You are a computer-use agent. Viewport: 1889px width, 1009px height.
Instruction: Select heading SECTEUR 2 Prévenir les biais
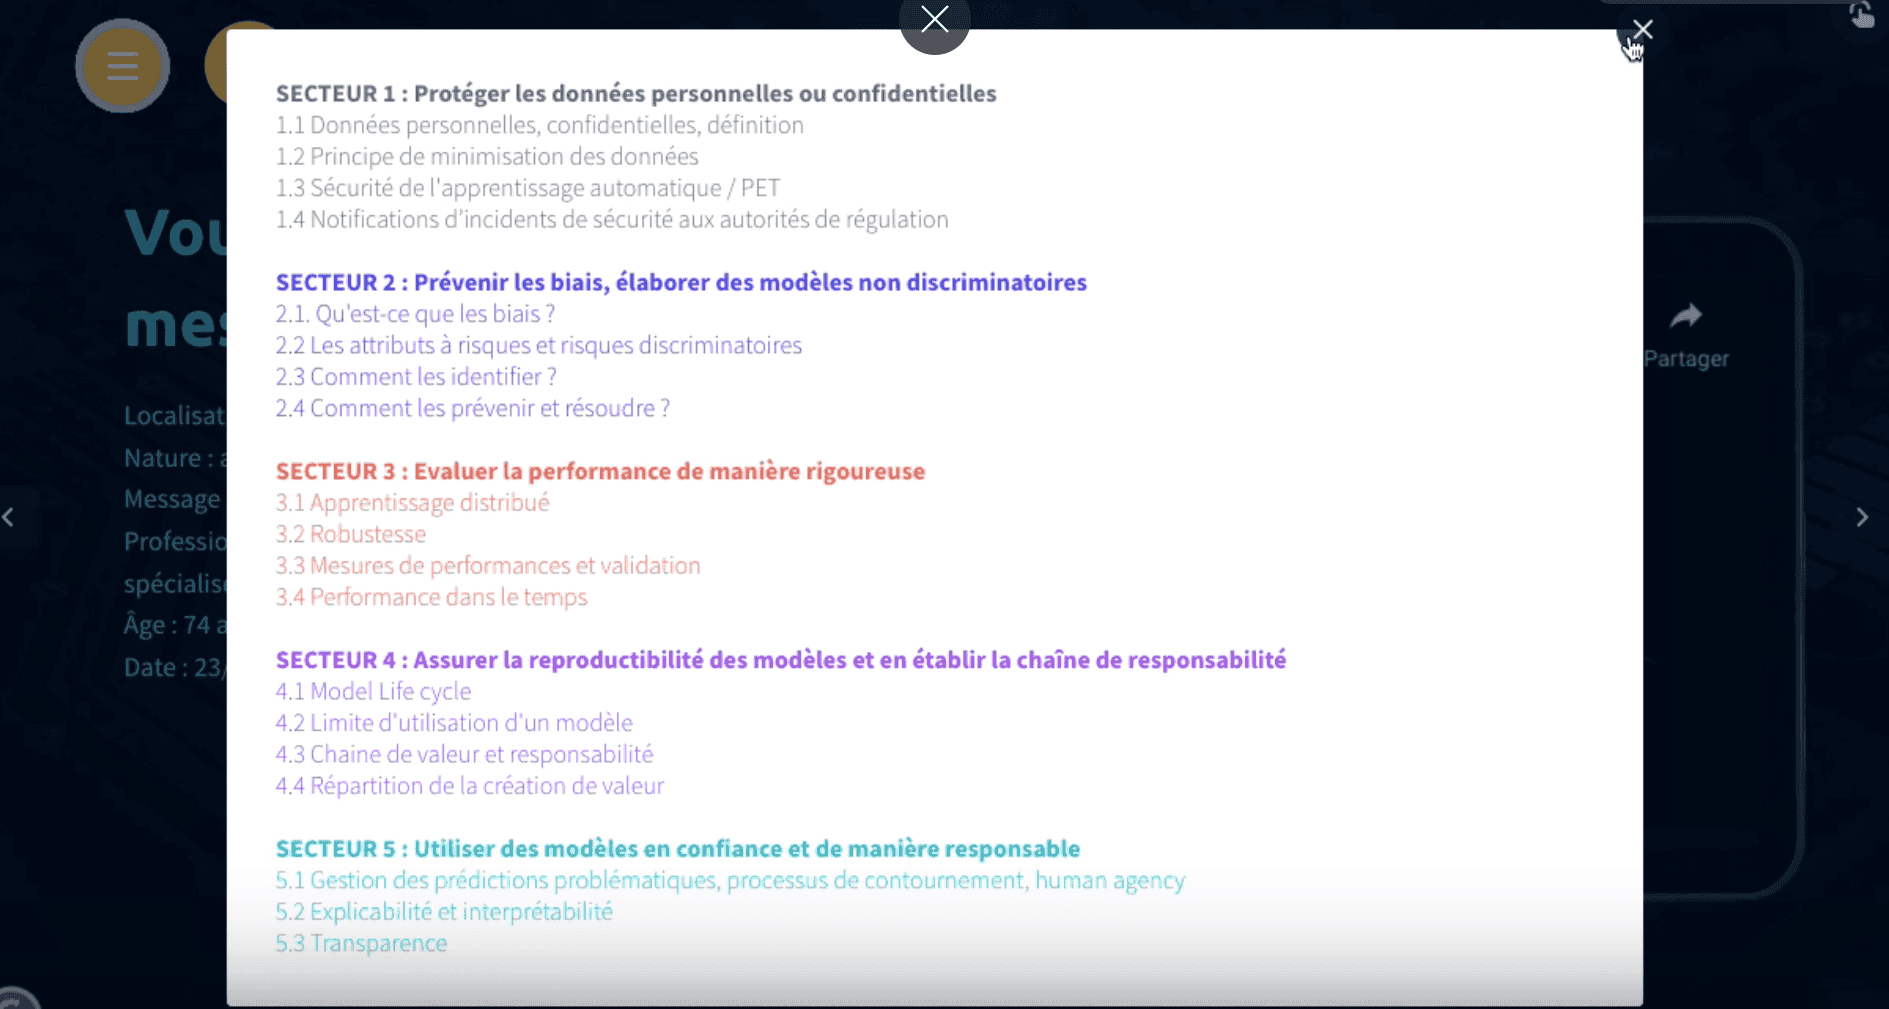(681, 282)
